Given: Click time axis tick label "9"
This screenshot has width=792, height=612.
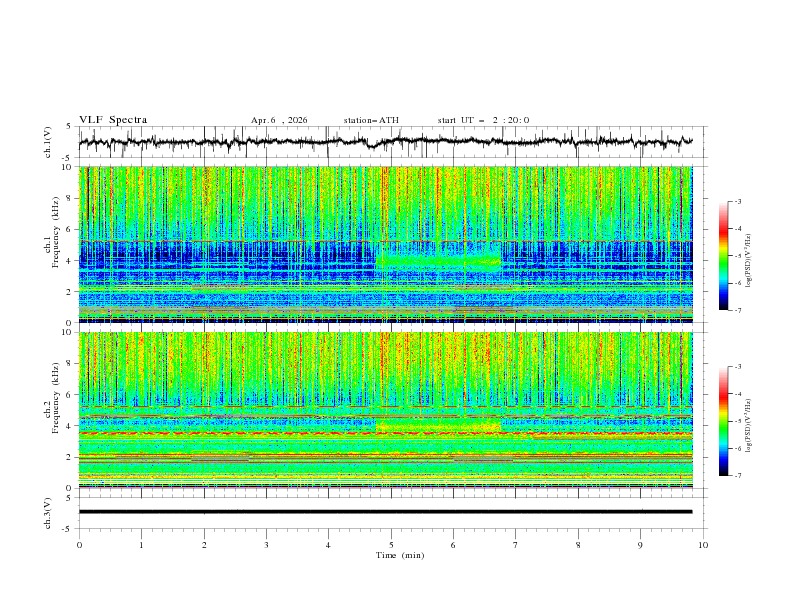Looking at the screenshot, I should point(640,545).
